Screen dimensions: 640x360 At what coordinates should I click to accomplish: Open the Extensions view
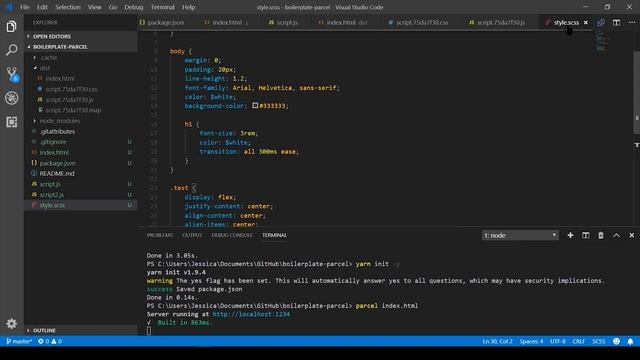tap(11, 122)
